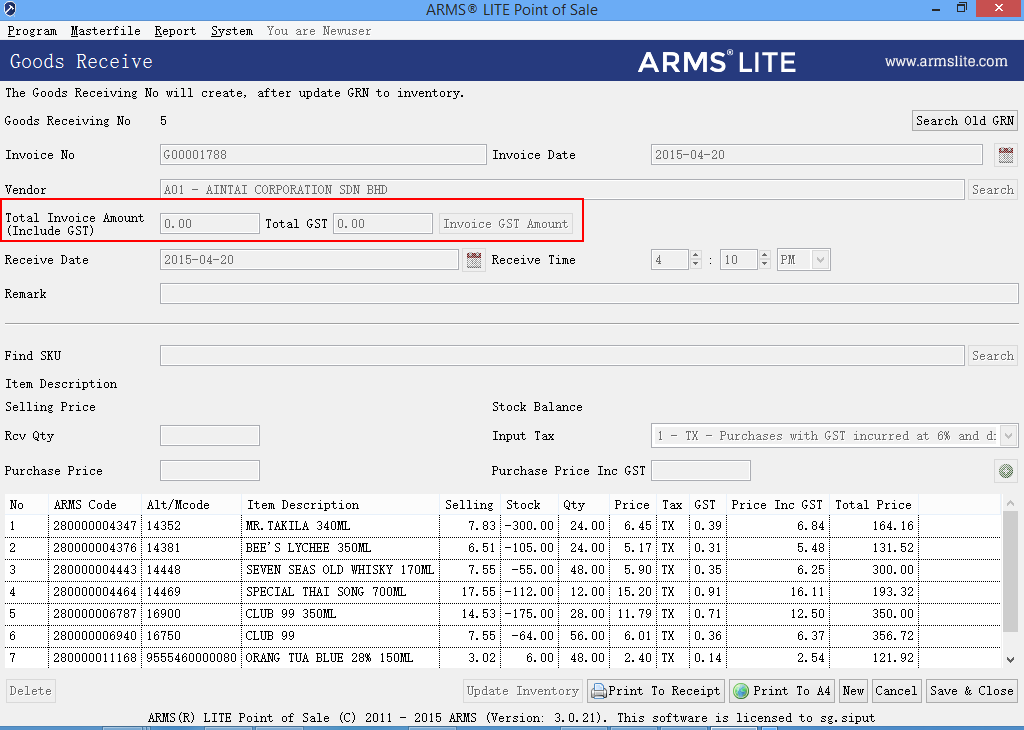
Task: Decrease the receive hour stepper
Action: pyautogui.click(x=696, y=264)
